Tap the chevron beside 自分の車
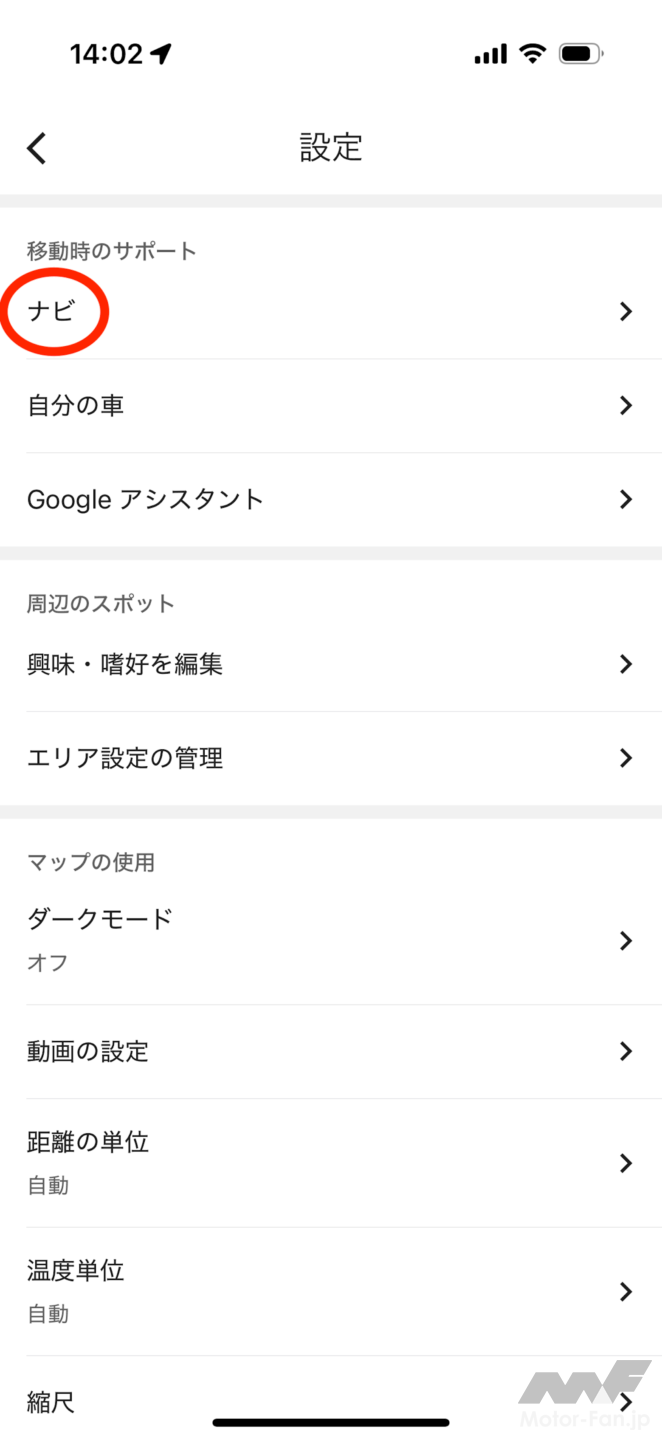Screen dimensions: 662x1440 626,405
